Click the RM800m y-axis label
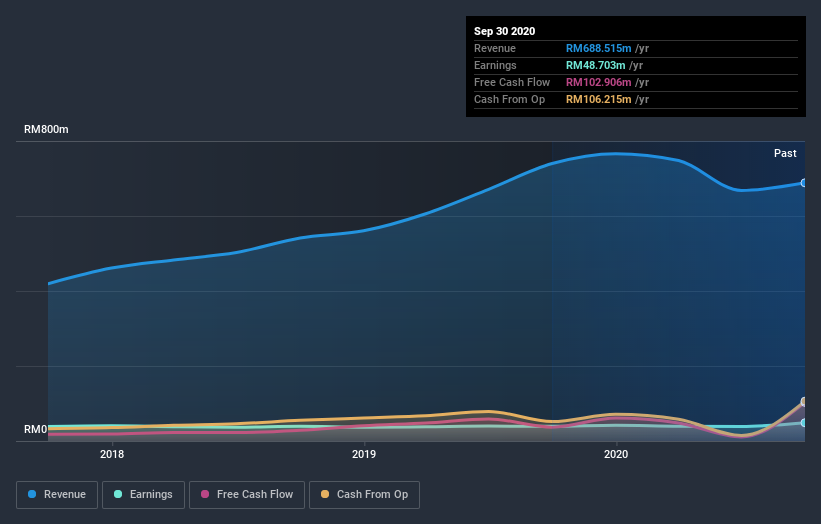 46,129
